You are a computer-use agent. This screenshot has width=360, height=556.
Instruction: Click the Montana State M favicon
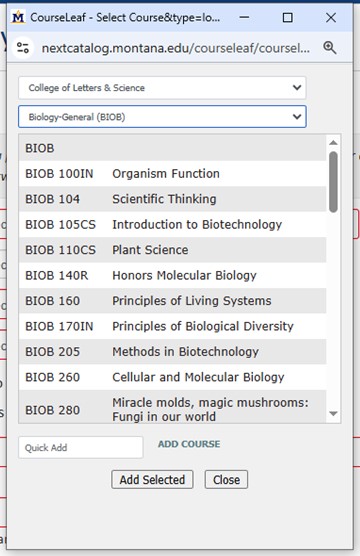click(18, 17)
